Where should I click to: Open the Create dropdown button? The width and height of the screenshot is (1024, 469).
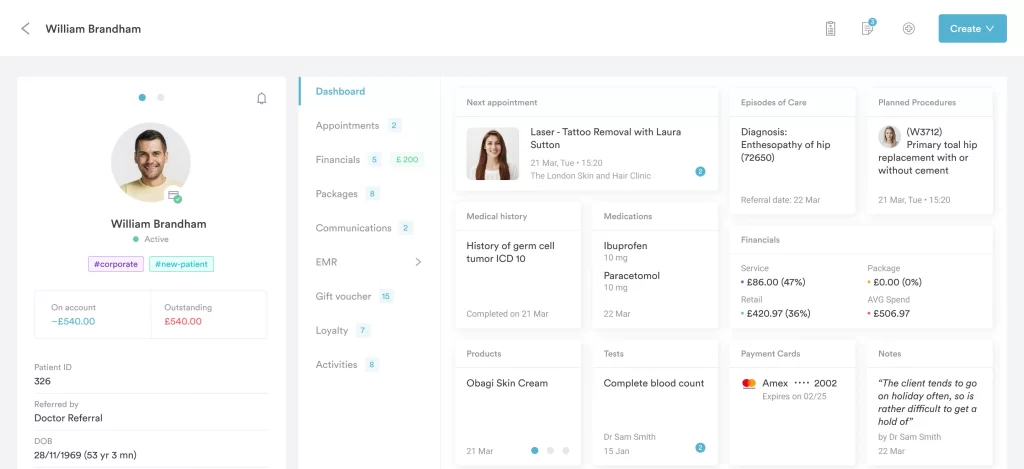pos(971,29)
